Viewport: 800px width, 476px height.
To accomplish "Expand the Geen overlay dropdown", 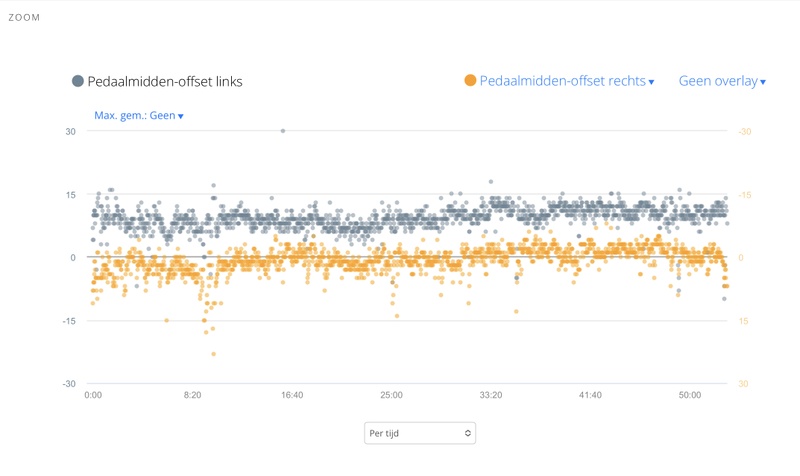I will (722, 81).
